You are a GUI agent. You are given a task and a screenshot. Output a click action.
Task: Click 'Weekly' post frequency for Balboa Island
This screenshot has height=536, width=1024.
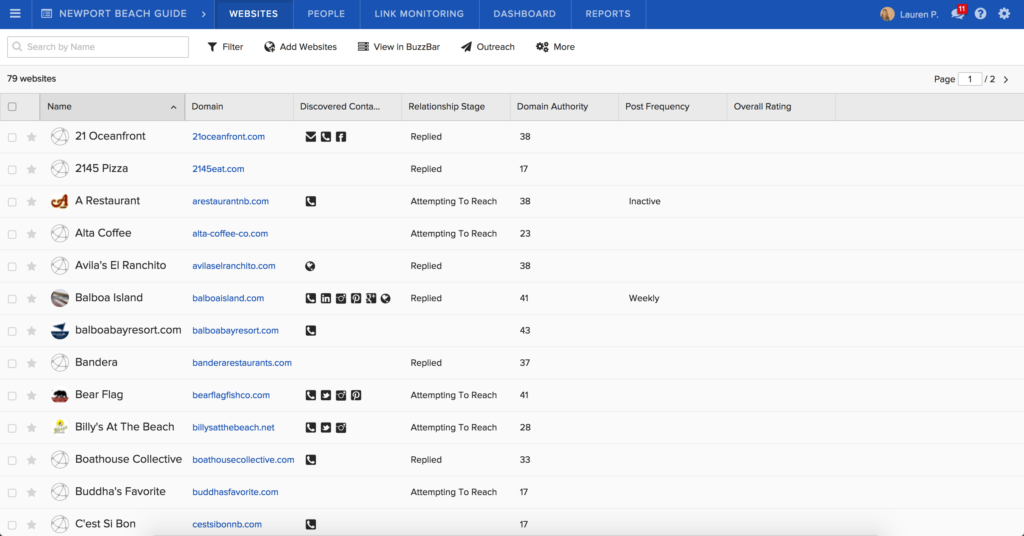[644, 298]
